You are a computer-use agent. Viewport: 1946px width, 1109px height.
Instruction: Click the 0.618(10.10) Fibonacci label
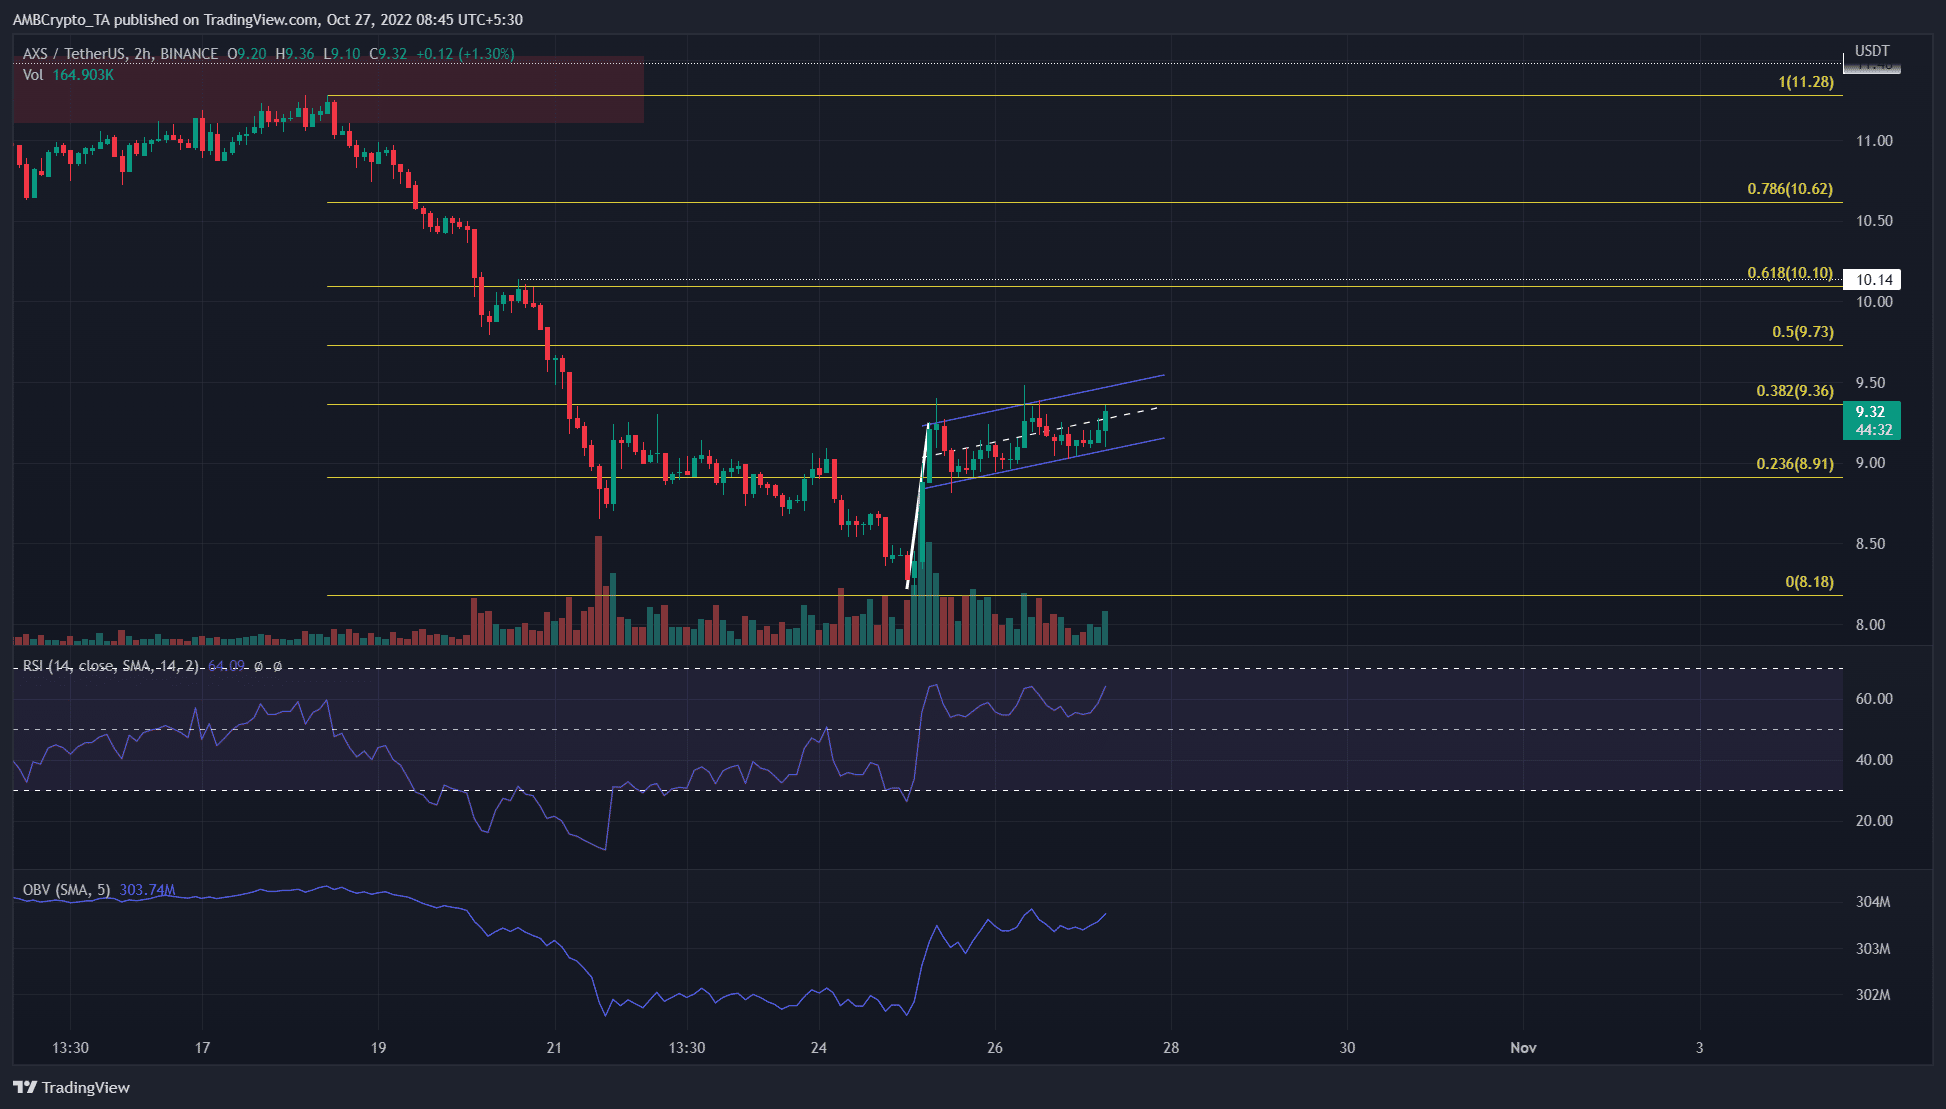tap(1790, 273)
